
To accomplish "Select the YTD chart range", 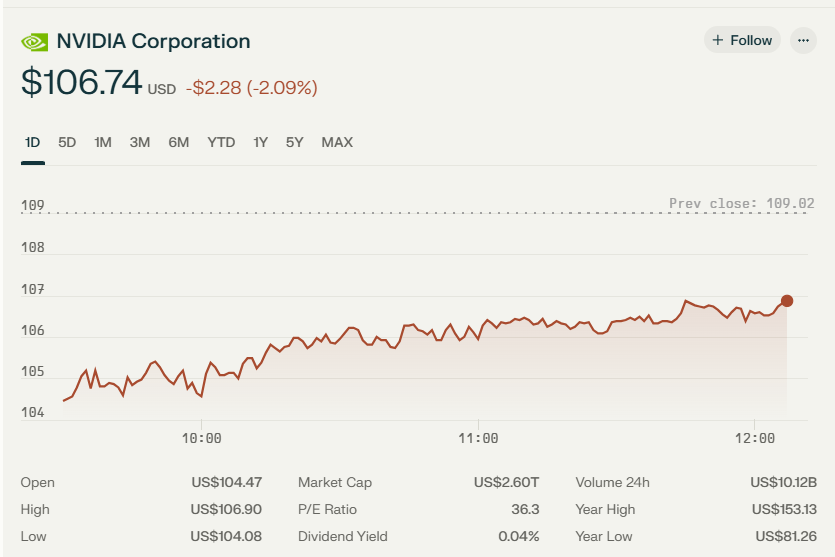I will pos(221,142).
